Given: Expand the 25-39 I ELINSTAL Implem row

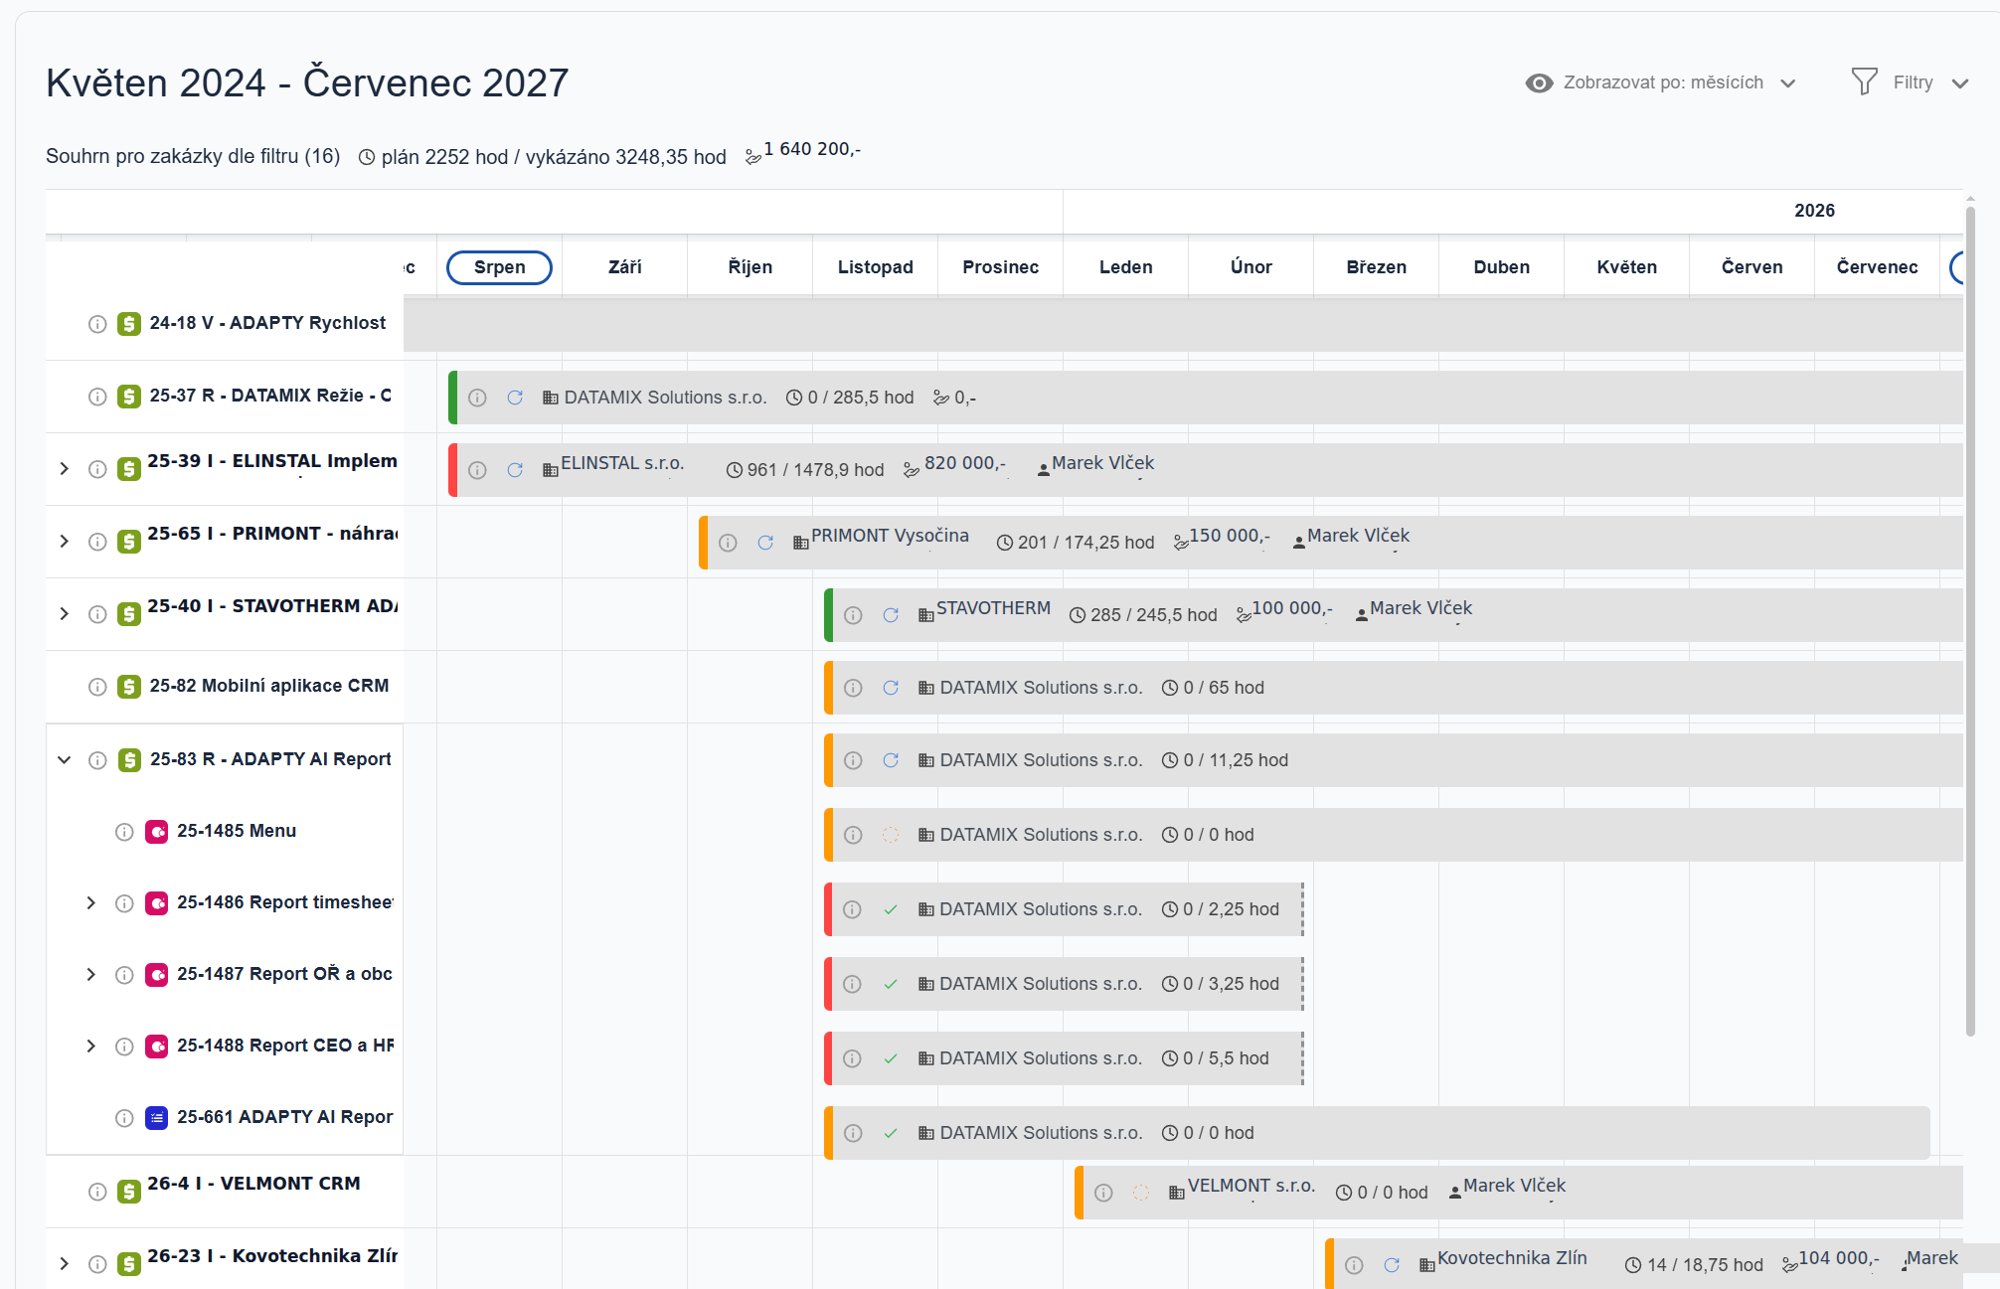Looking at the screenshot, I should tap(64, 468).
